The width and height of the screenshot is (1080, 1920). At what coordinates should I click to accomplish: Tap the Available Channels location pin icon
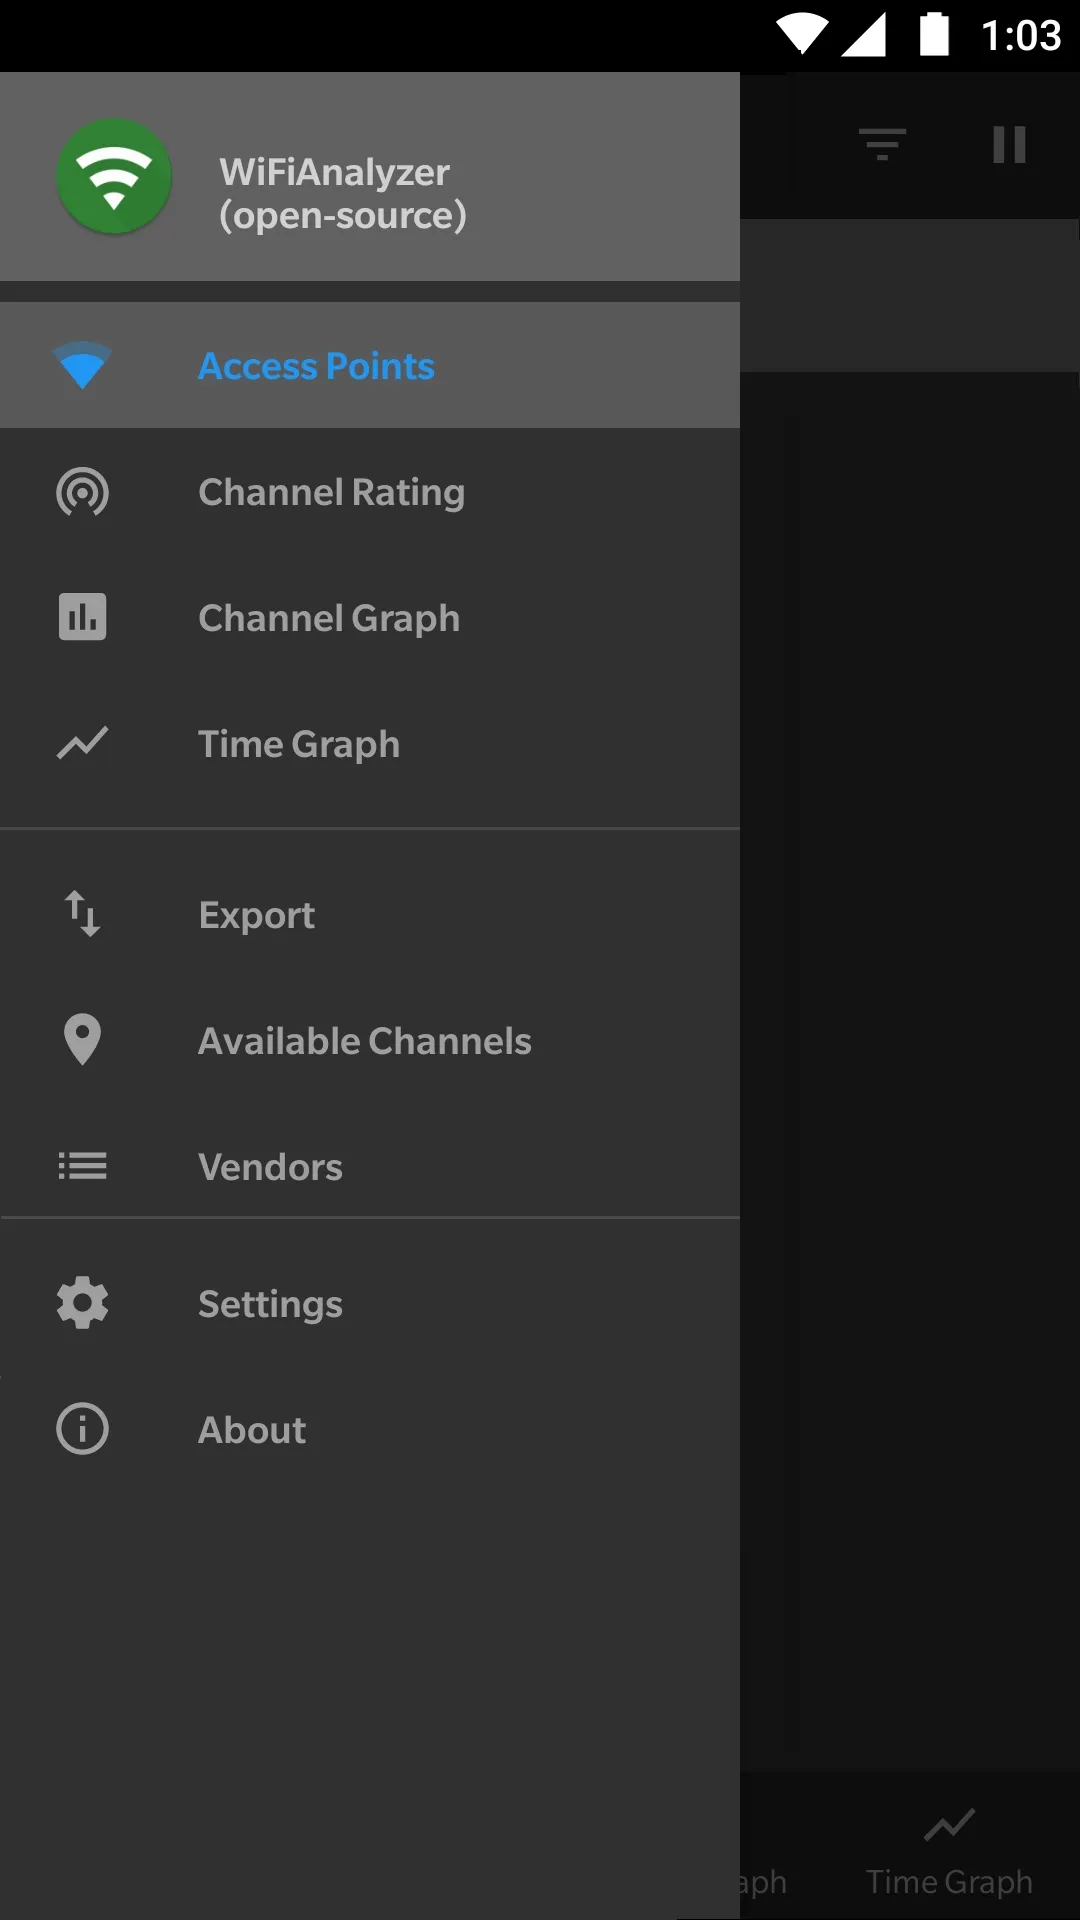point(82,1040)
